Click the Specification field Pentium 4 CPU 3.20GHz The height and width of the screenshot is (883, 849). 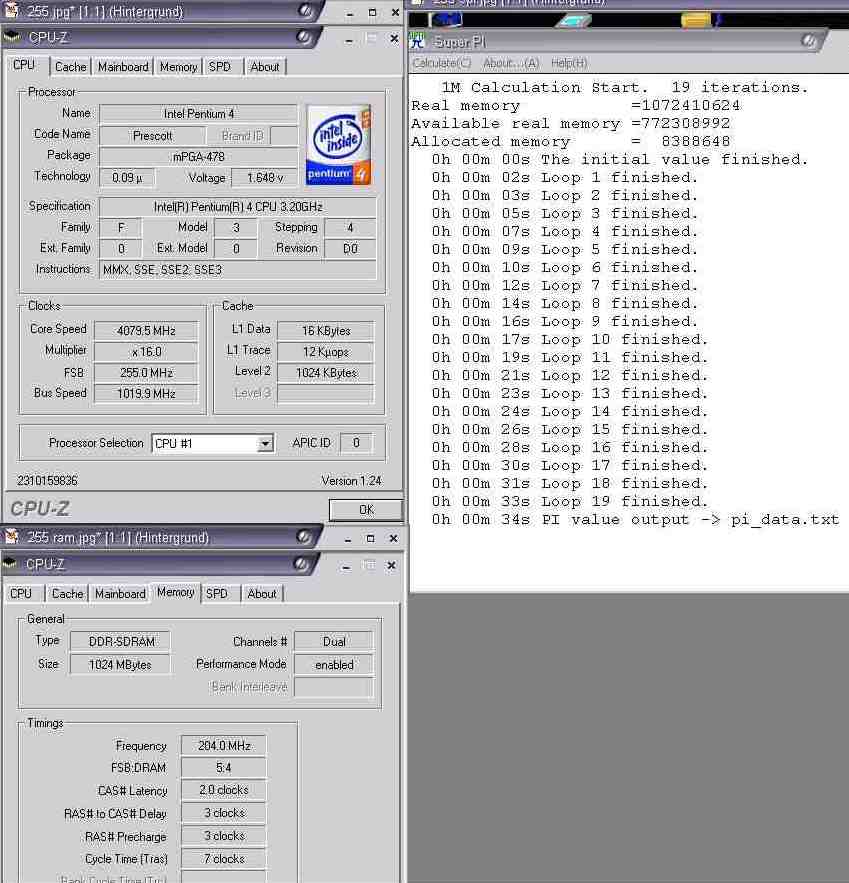238,207
